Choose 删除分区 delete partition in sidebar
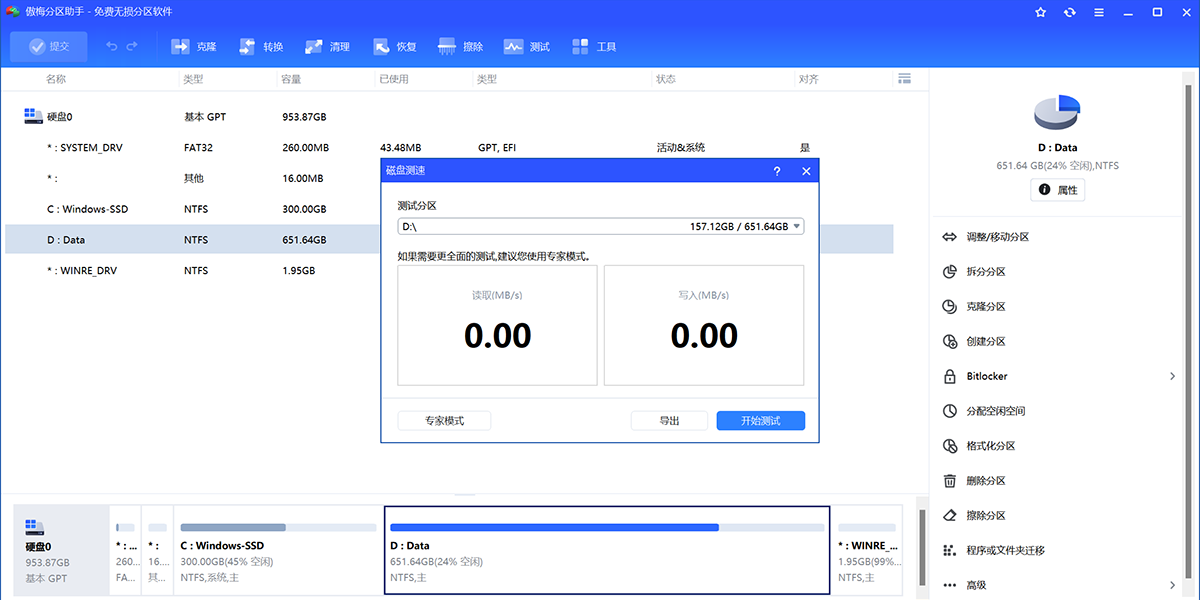Screen dimensions: 1200x600 pyautogui.click(x=985, y=481)
